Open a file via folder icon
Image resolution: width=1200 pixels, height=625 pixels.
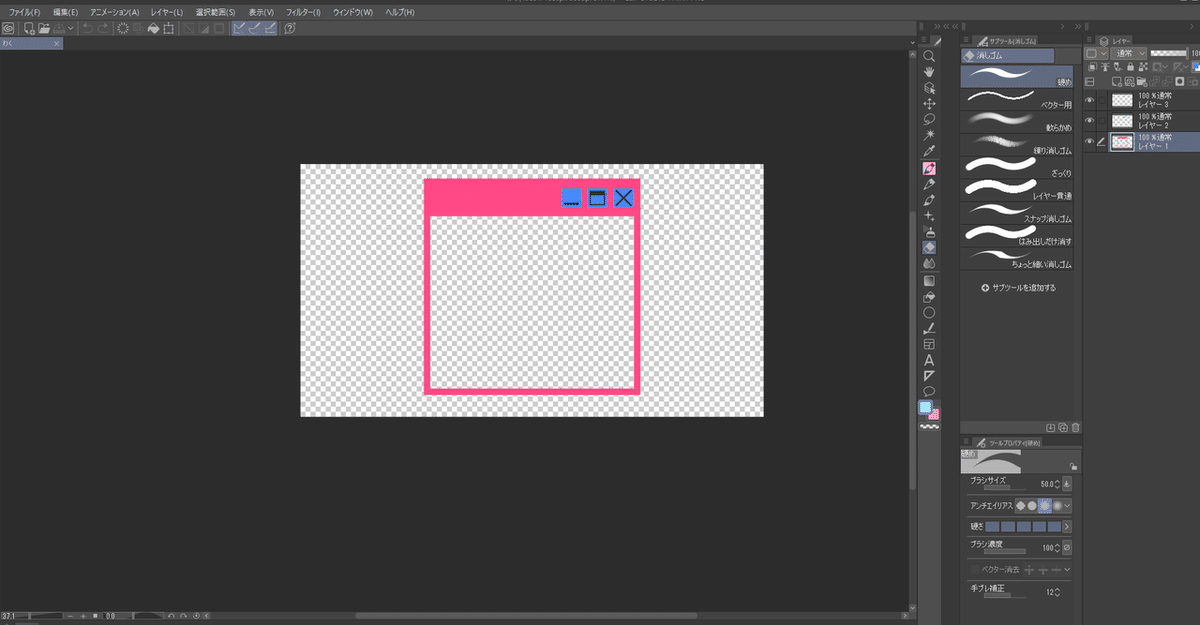click(x=44, y=28)
